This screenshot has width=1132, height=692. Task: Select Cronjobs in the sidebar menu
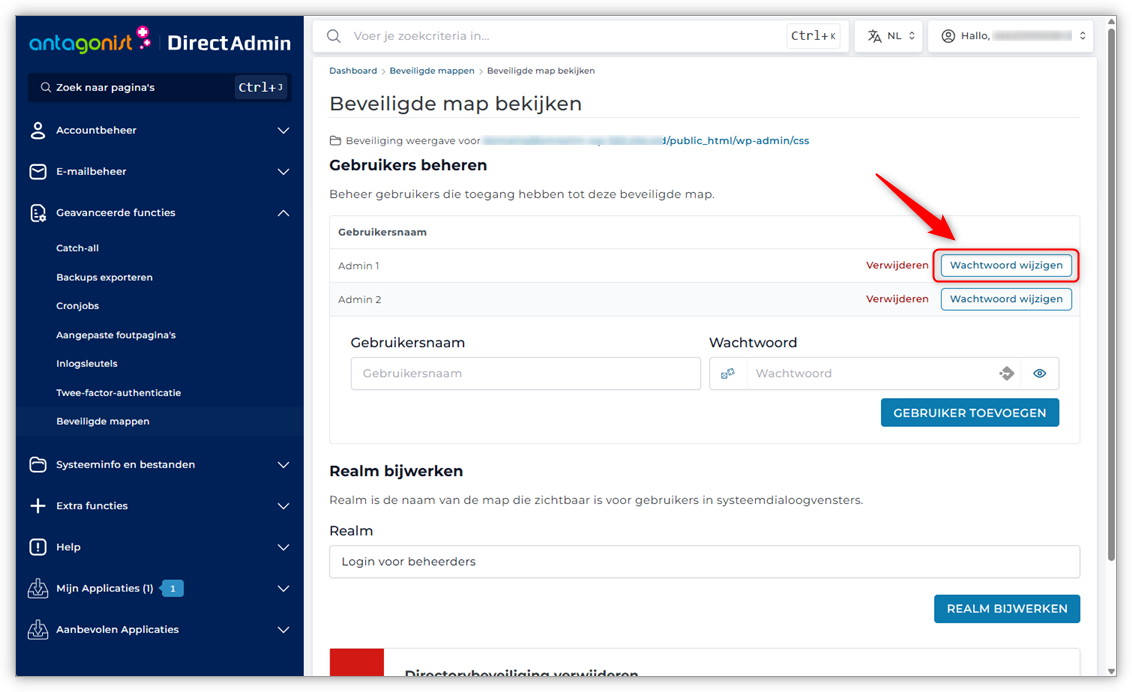pos(77,306)
